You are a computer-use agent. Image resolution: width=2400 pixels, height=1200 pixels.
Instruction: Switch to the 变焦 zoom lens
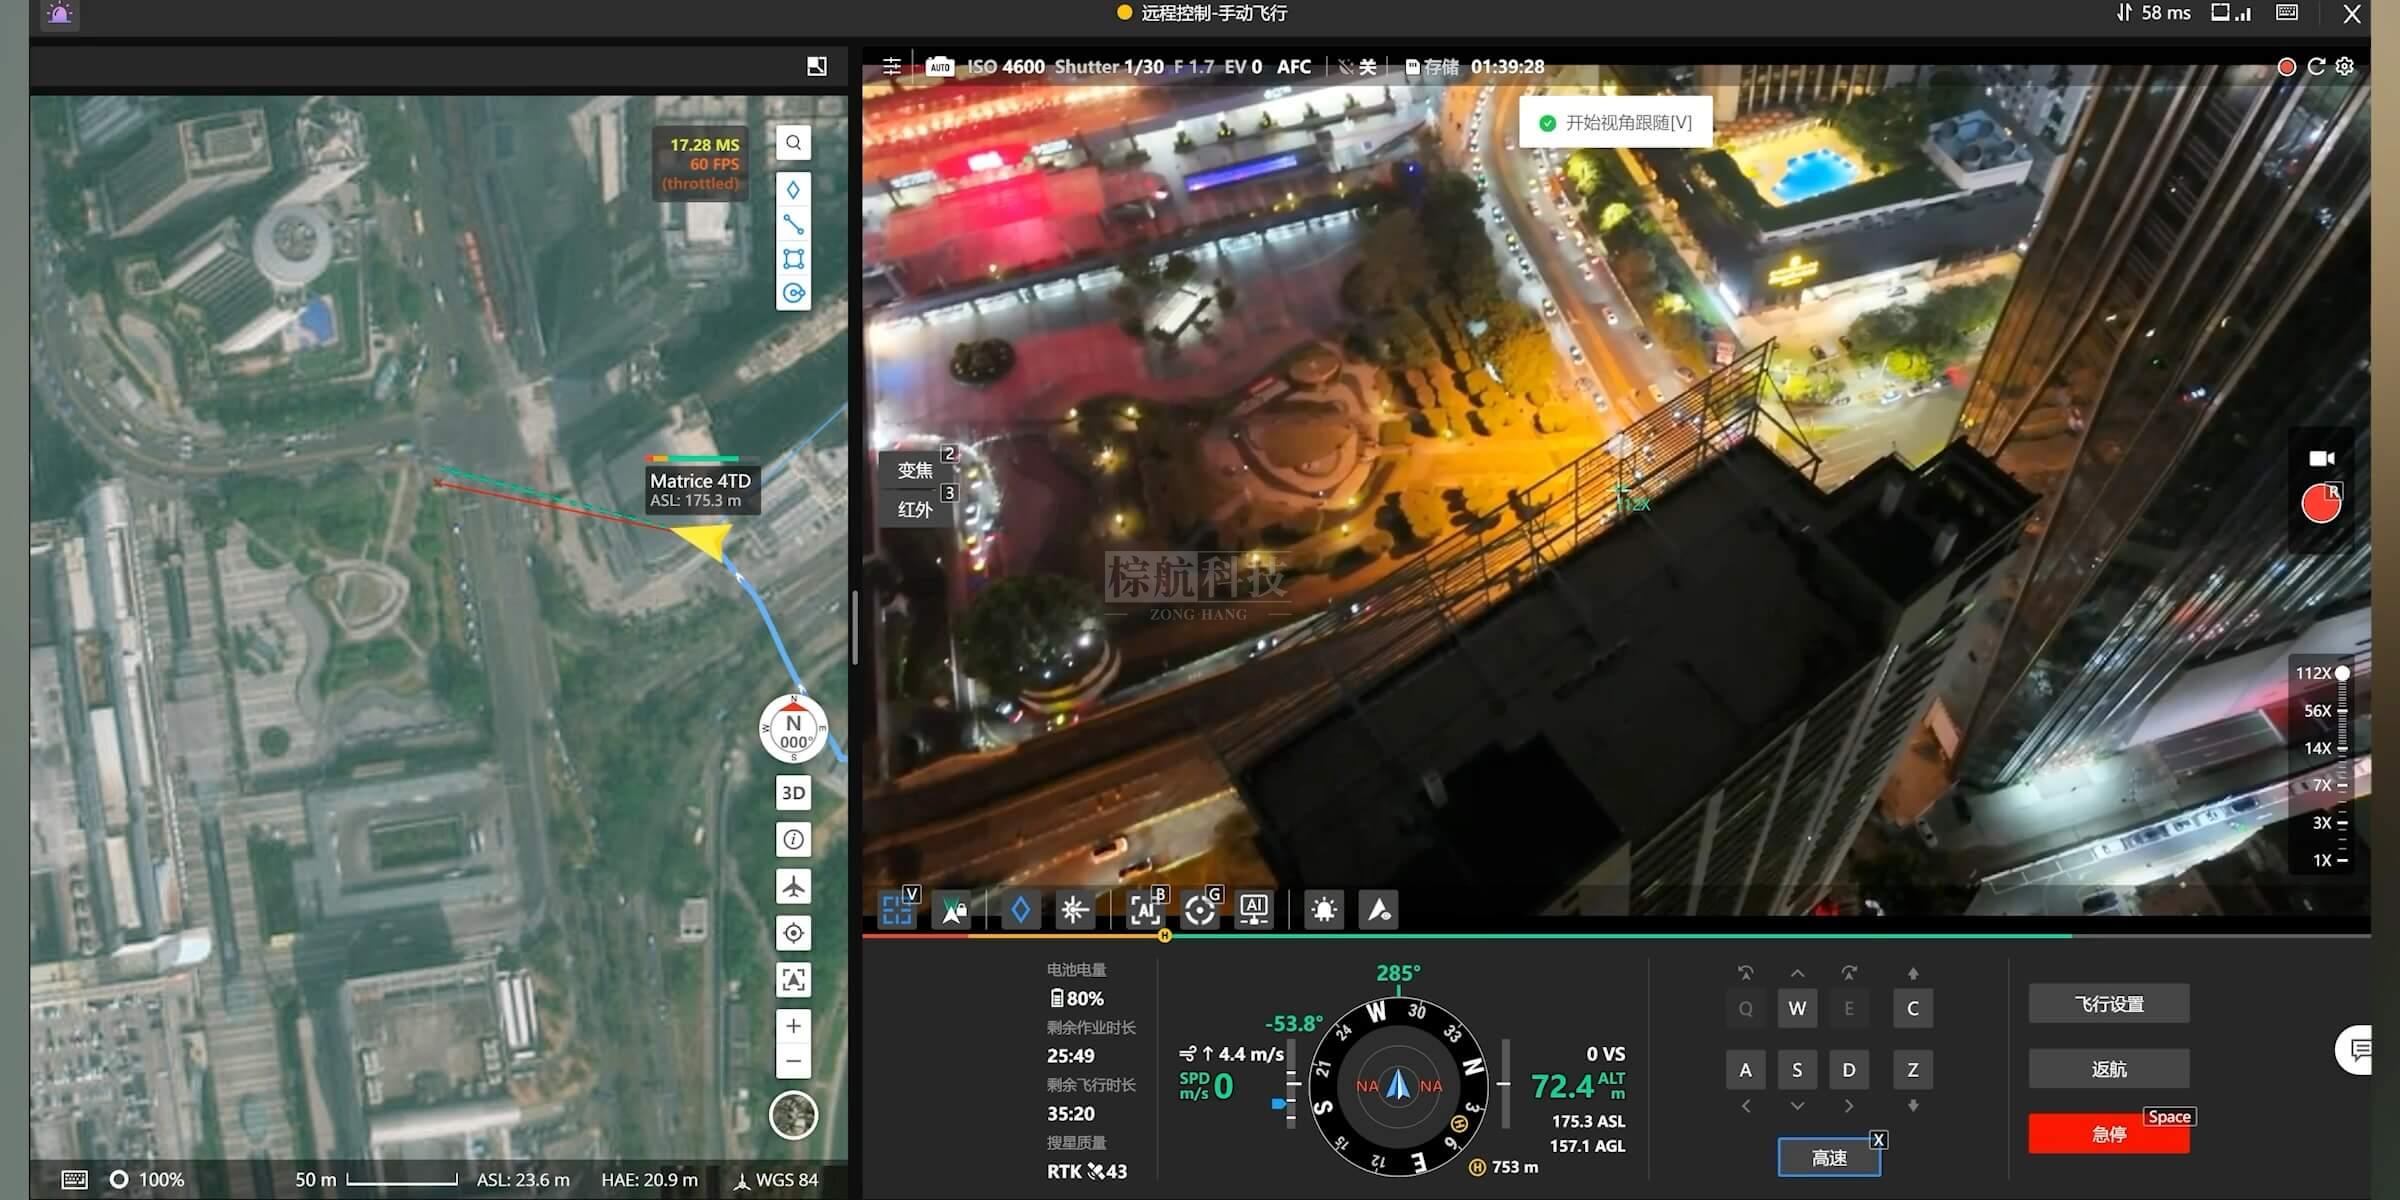915,470
